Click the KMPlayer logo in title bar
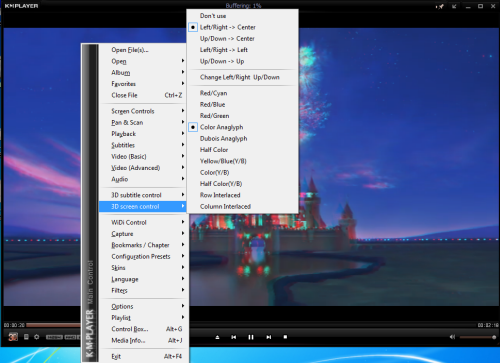The width and height of the screenshot is (500, 363). tap(21, 6)
